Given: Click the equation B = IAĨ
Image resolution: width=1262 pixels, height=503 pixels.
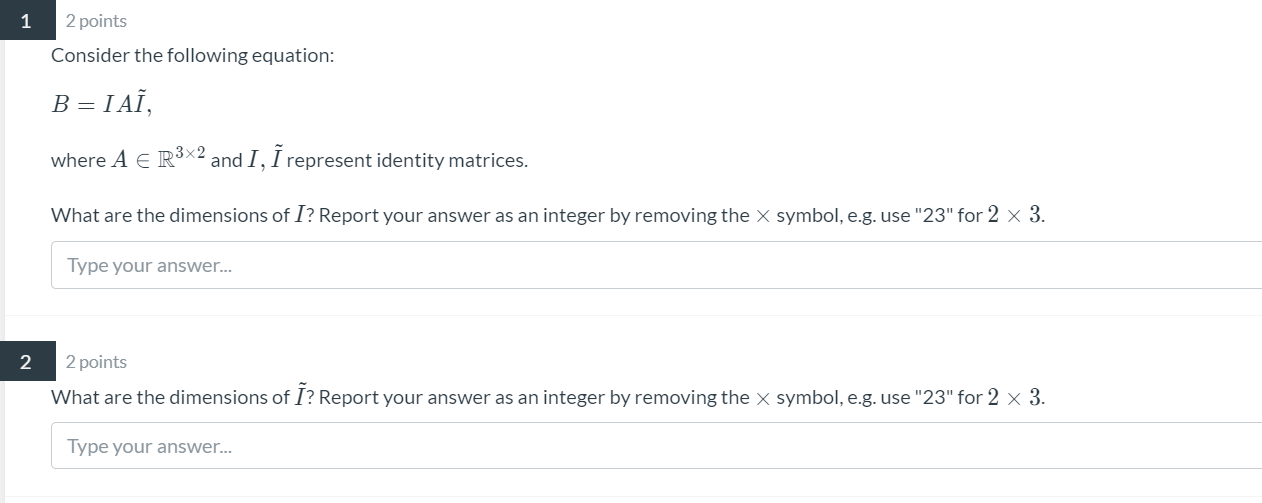Looking at the screenshot, I should [101, 105].
